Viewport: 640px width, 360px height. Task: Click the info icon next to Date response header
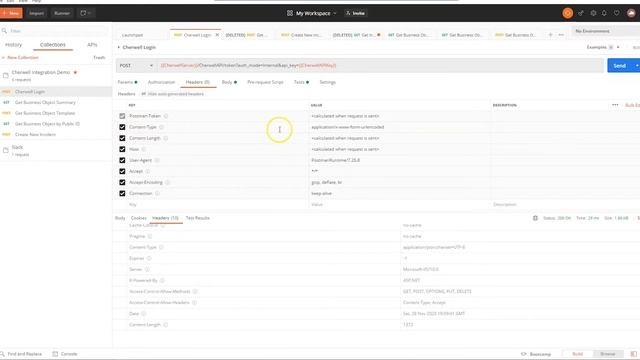(144, 313)
